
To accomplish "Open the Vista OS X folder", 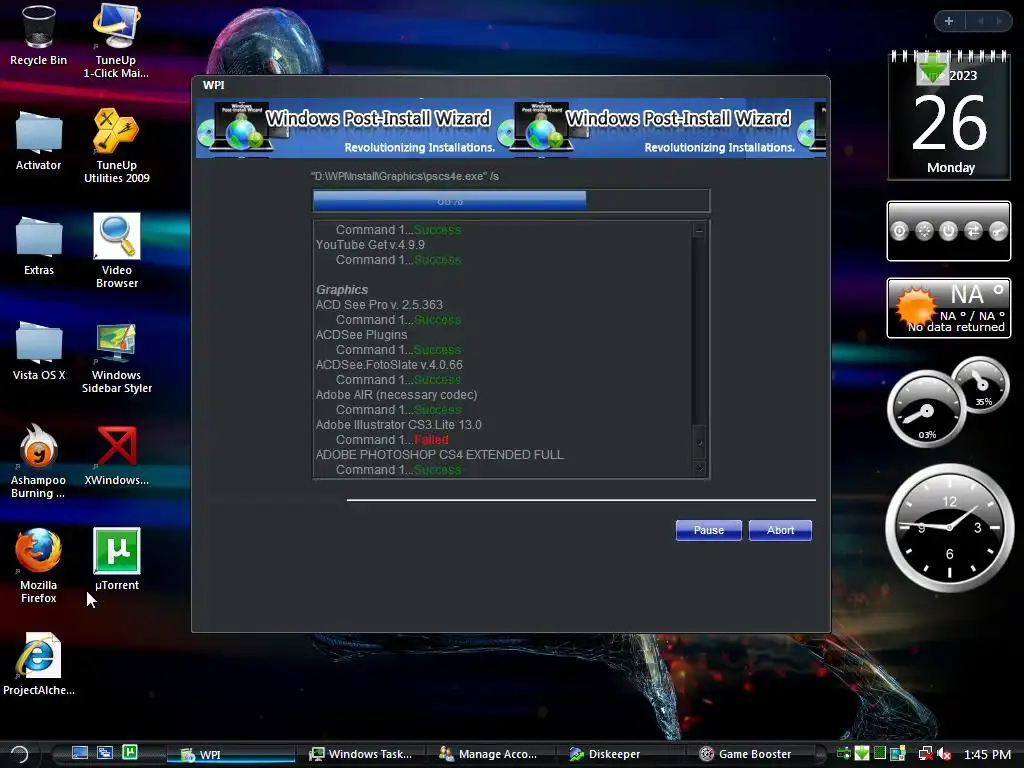I will coord(39,351).
